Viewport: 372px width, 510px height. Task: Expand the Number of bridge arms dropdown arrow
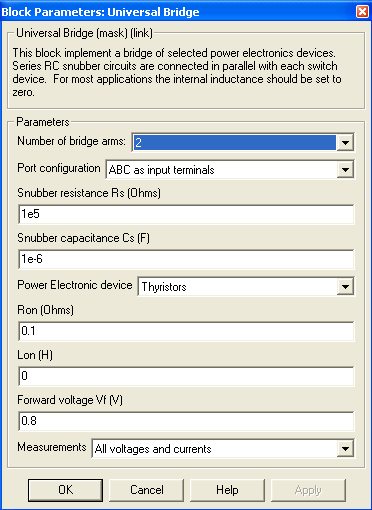pyautogui.click(x=345, y=143)
